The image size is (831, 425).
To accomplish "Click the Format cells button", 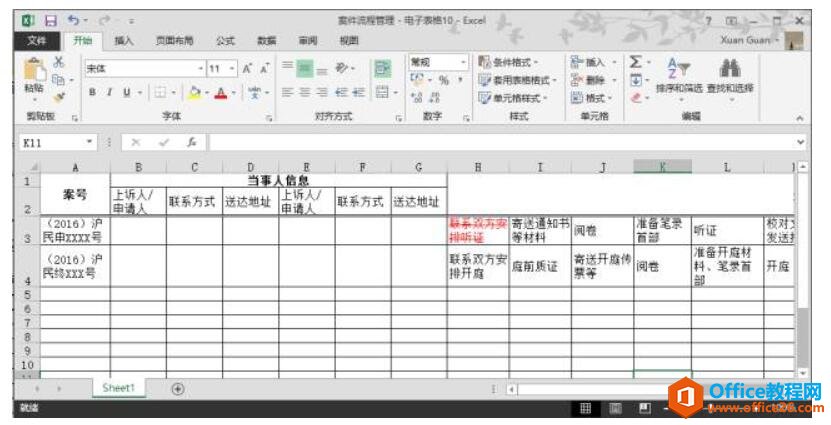I will (591, 98).
